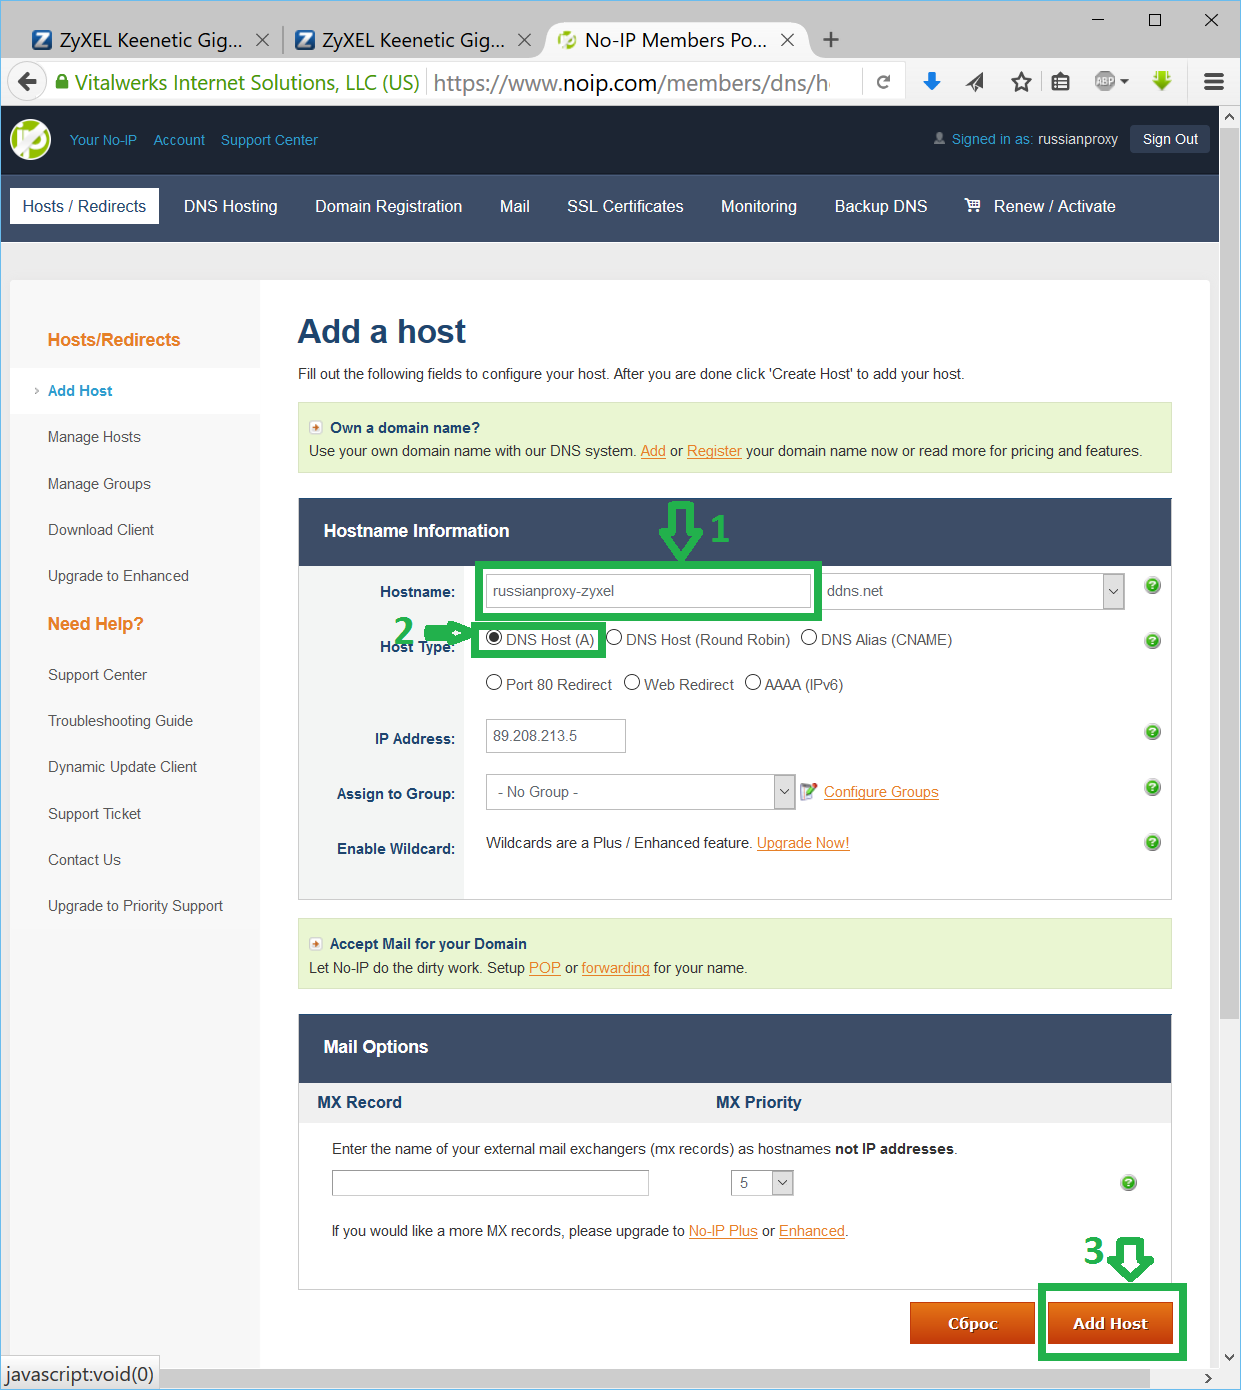Click the Сброс reset button
This screenshot has width=1241, height=1390.
pos(972,1323)
